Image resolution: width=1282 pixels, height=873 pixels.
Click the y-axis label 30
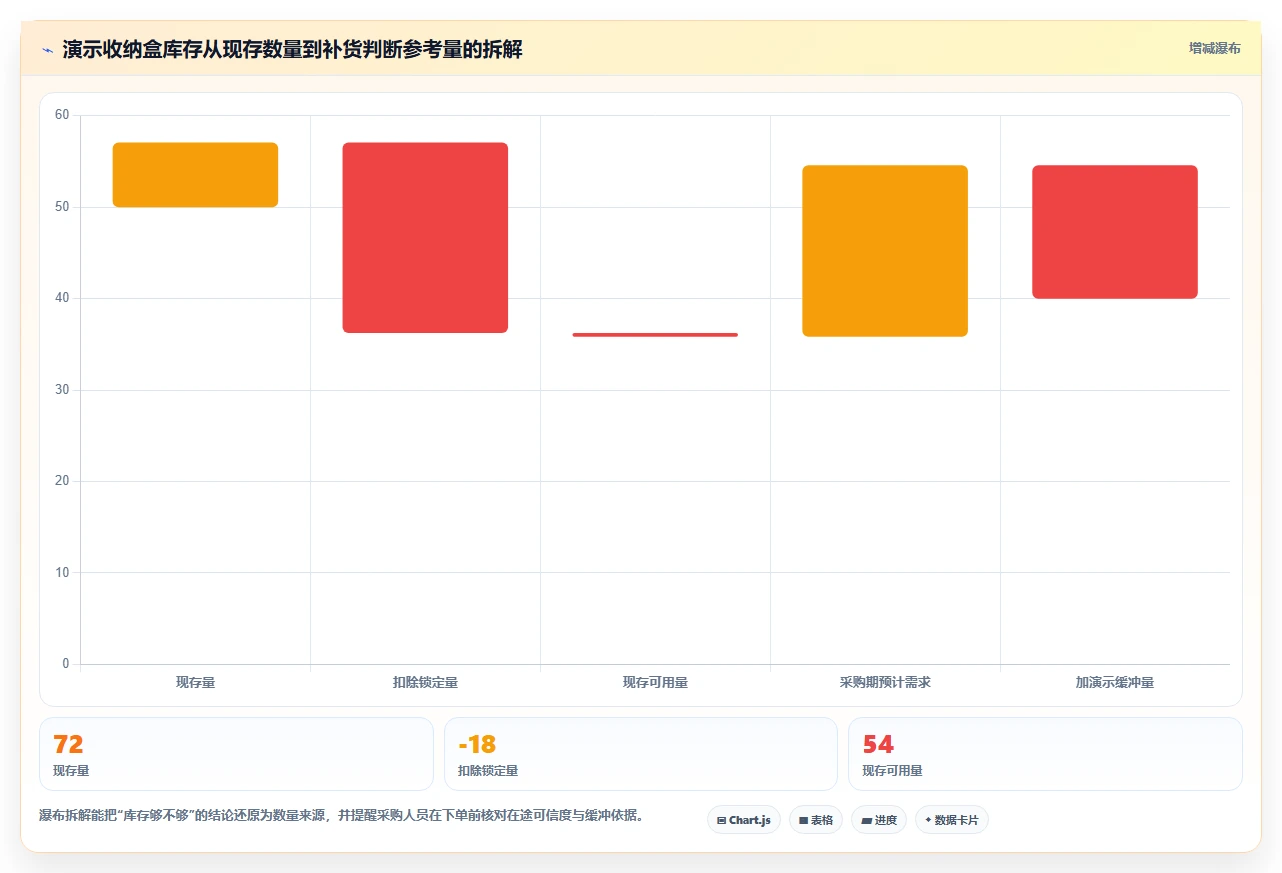pyautogui.click(x=62, y=390)
